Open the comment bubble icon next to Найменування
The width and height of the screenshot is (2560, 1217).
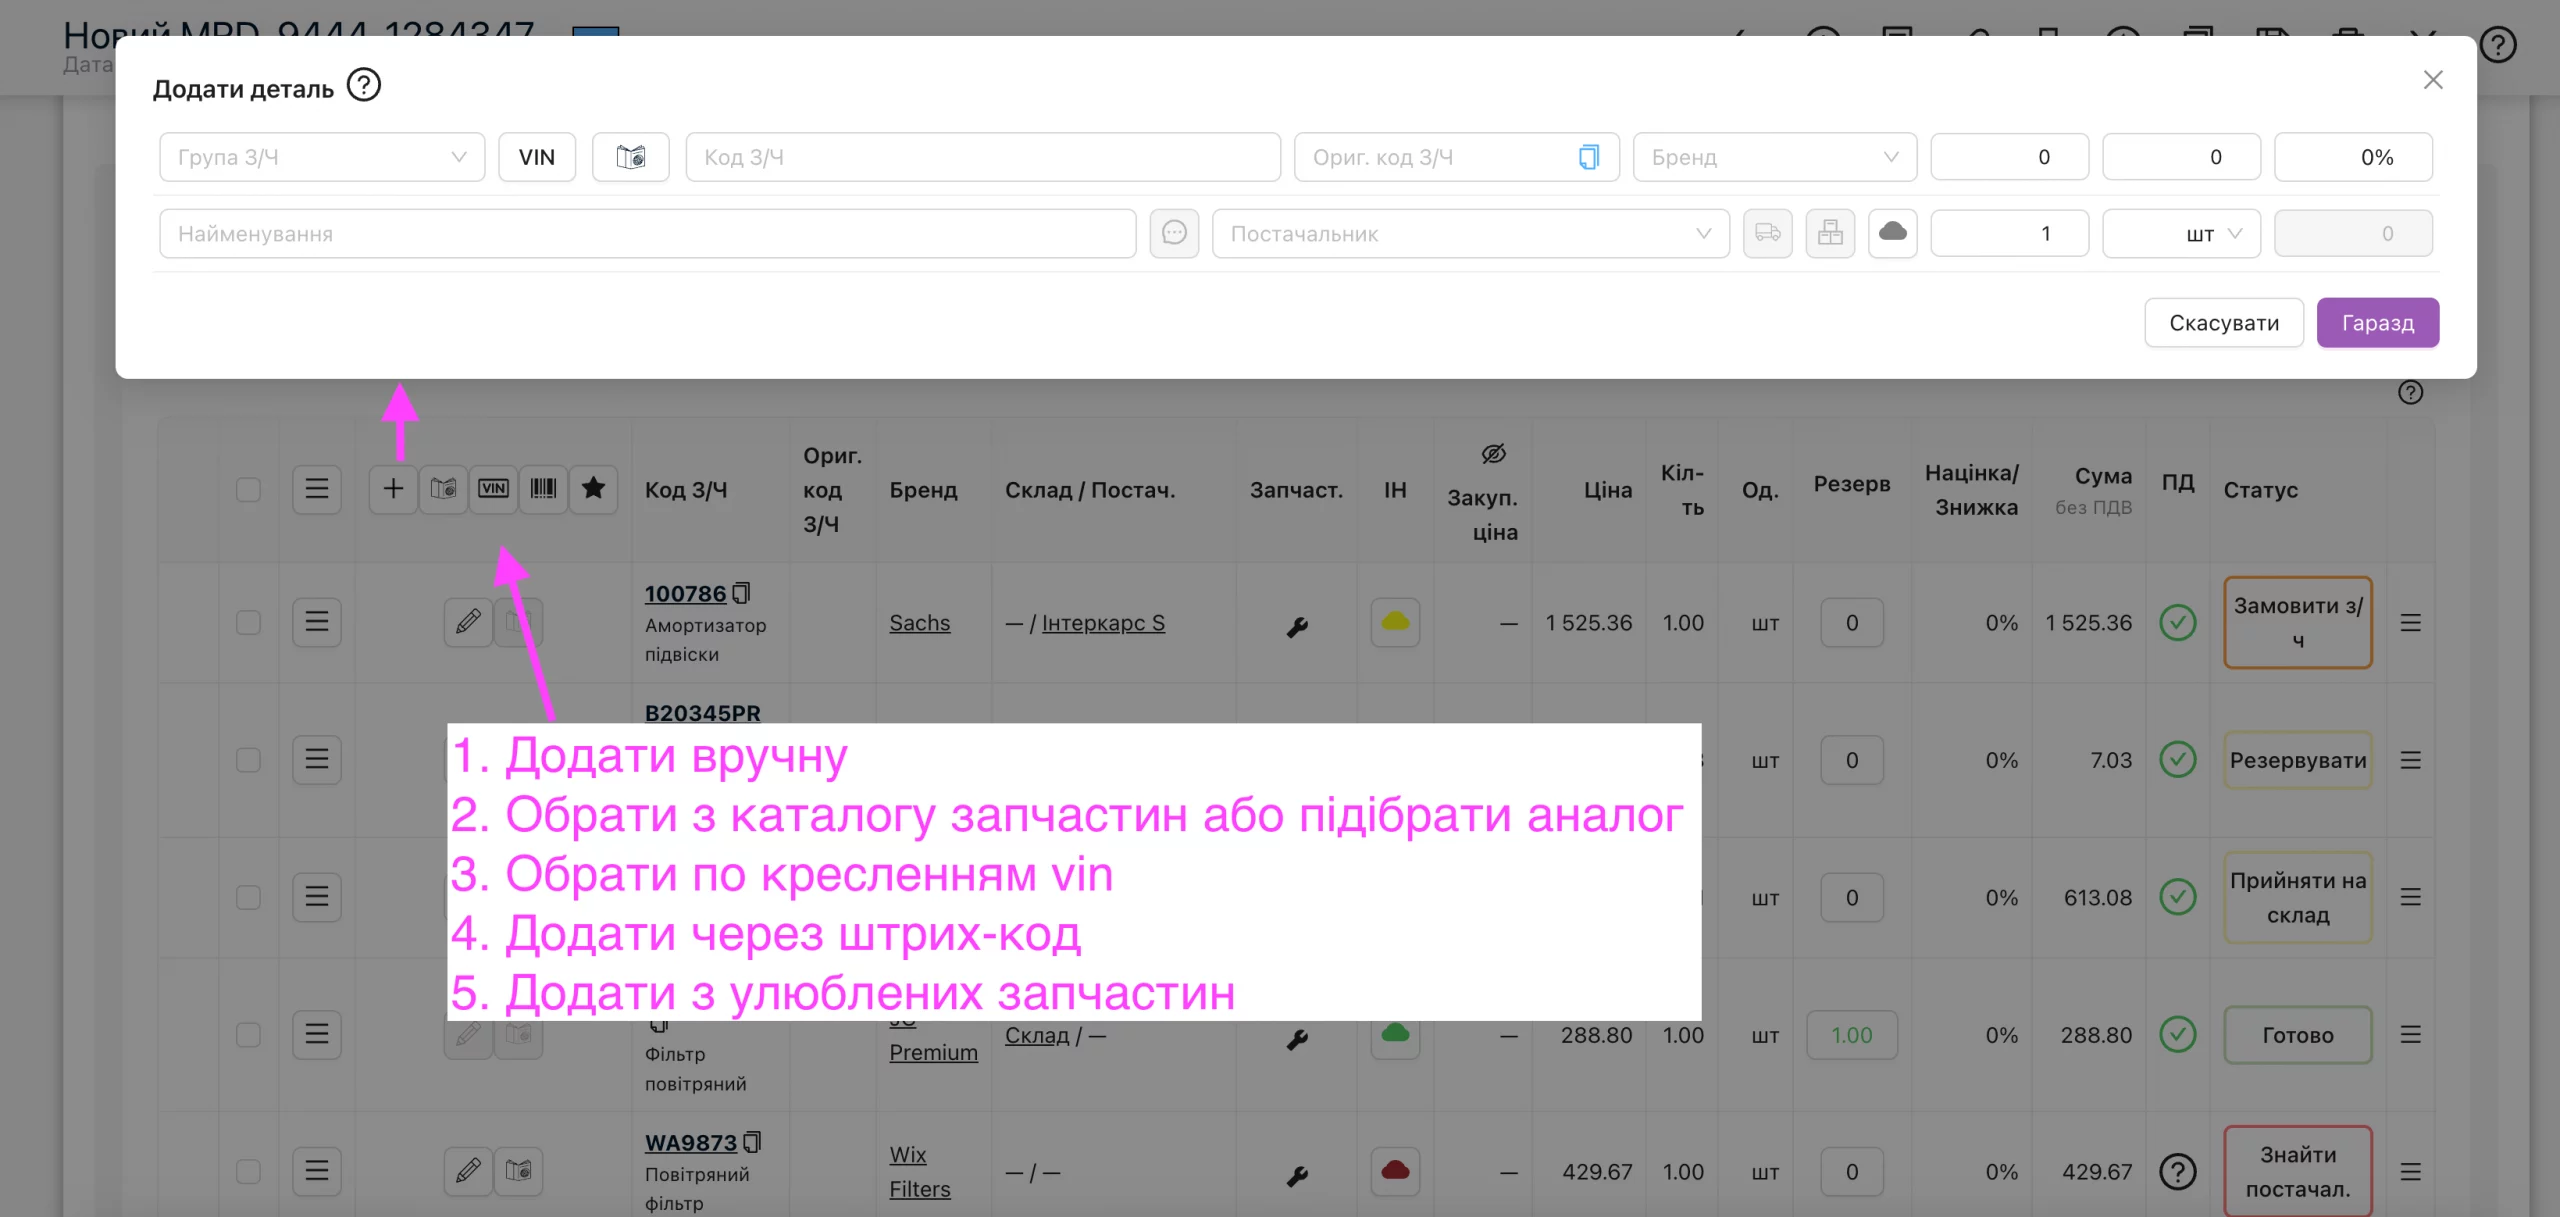pos(1174,233)
